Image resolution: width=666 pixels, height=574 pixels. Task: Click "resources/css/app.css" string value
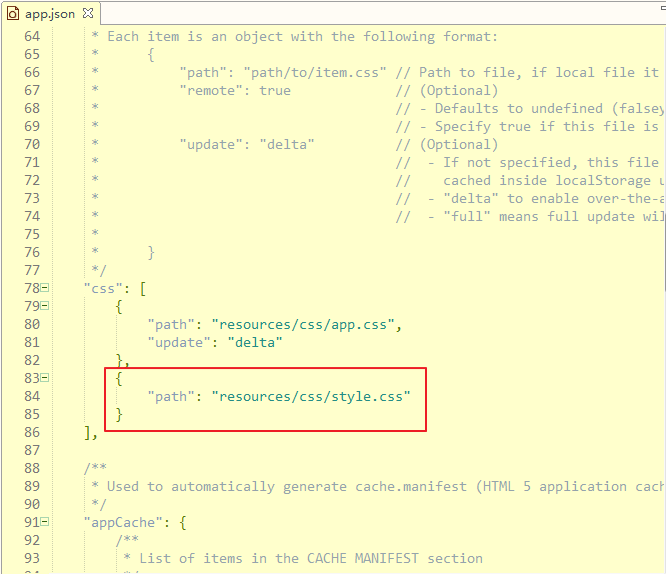303,325
